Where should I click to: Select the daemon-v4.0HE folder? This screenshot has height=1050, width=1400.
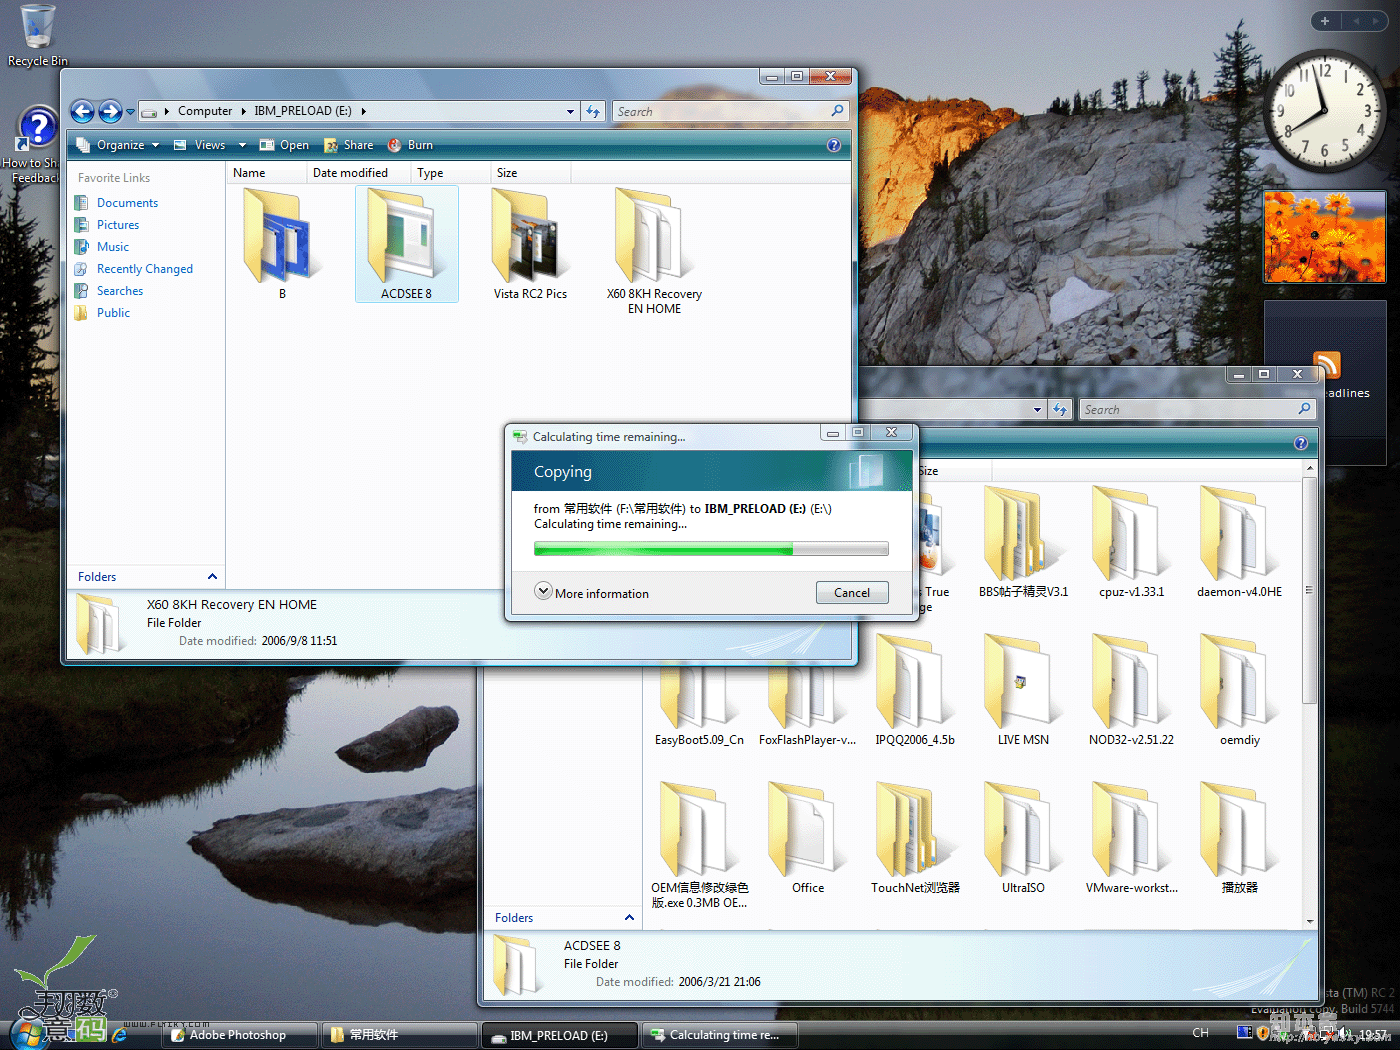tap(1239, 542)
